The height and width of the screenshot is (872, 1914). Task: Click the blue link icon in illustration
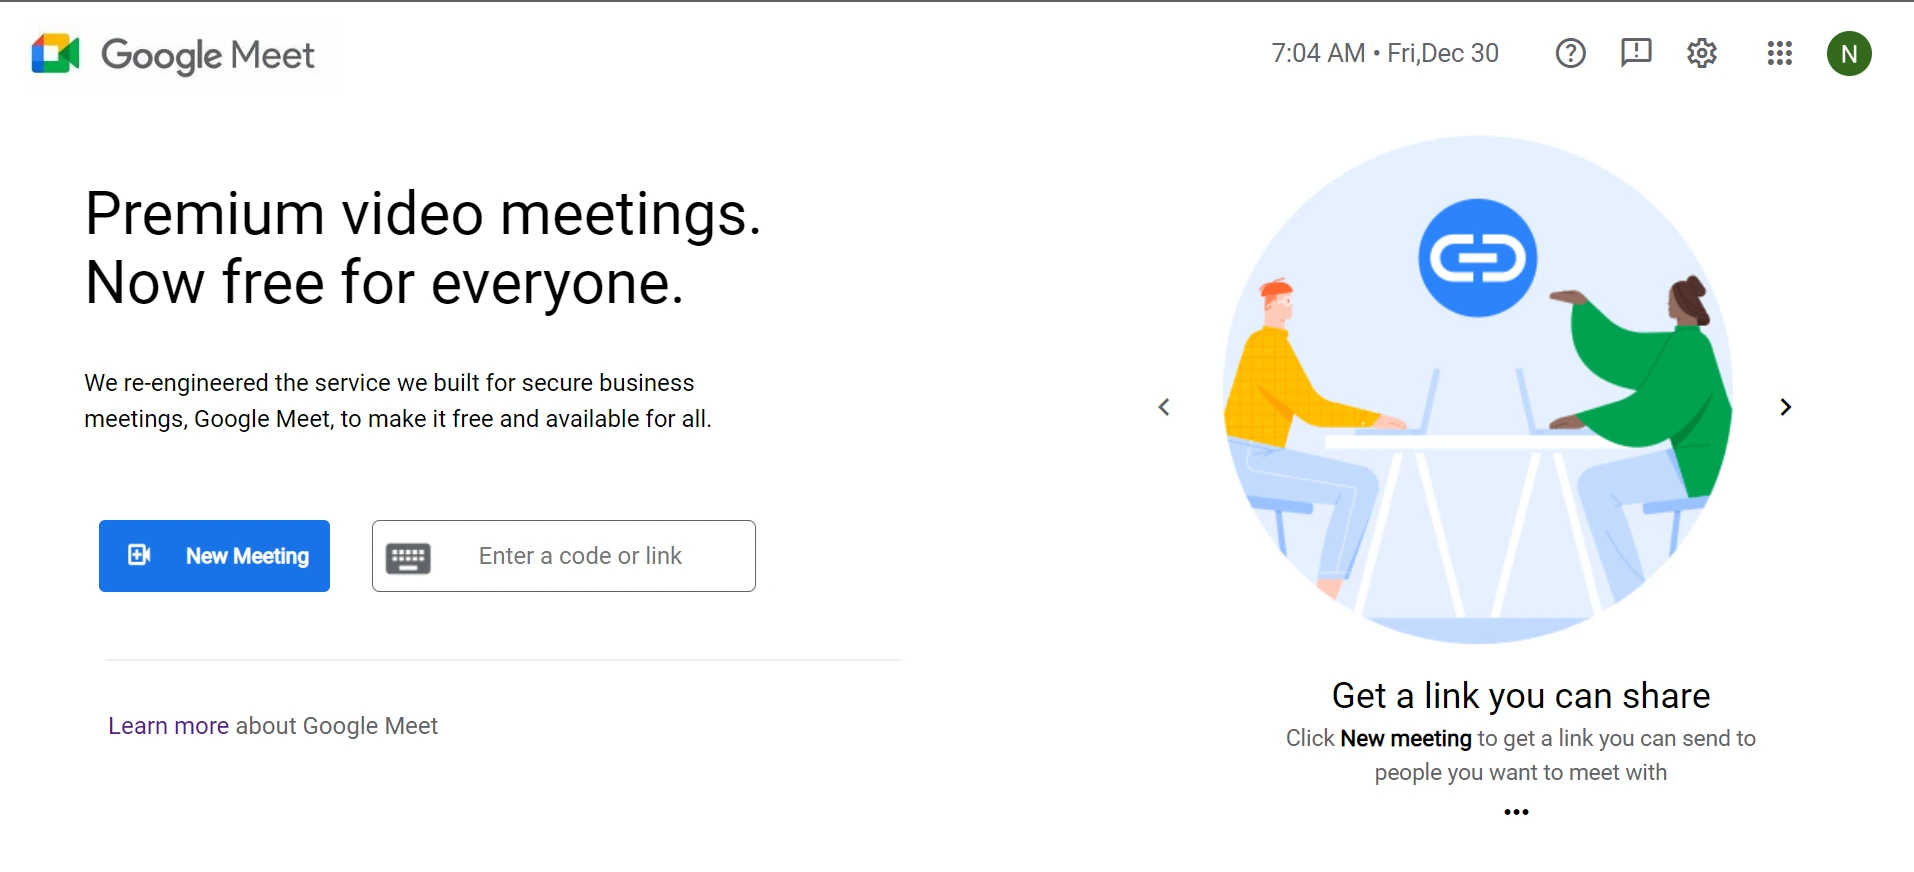(x=1477, y=258)
